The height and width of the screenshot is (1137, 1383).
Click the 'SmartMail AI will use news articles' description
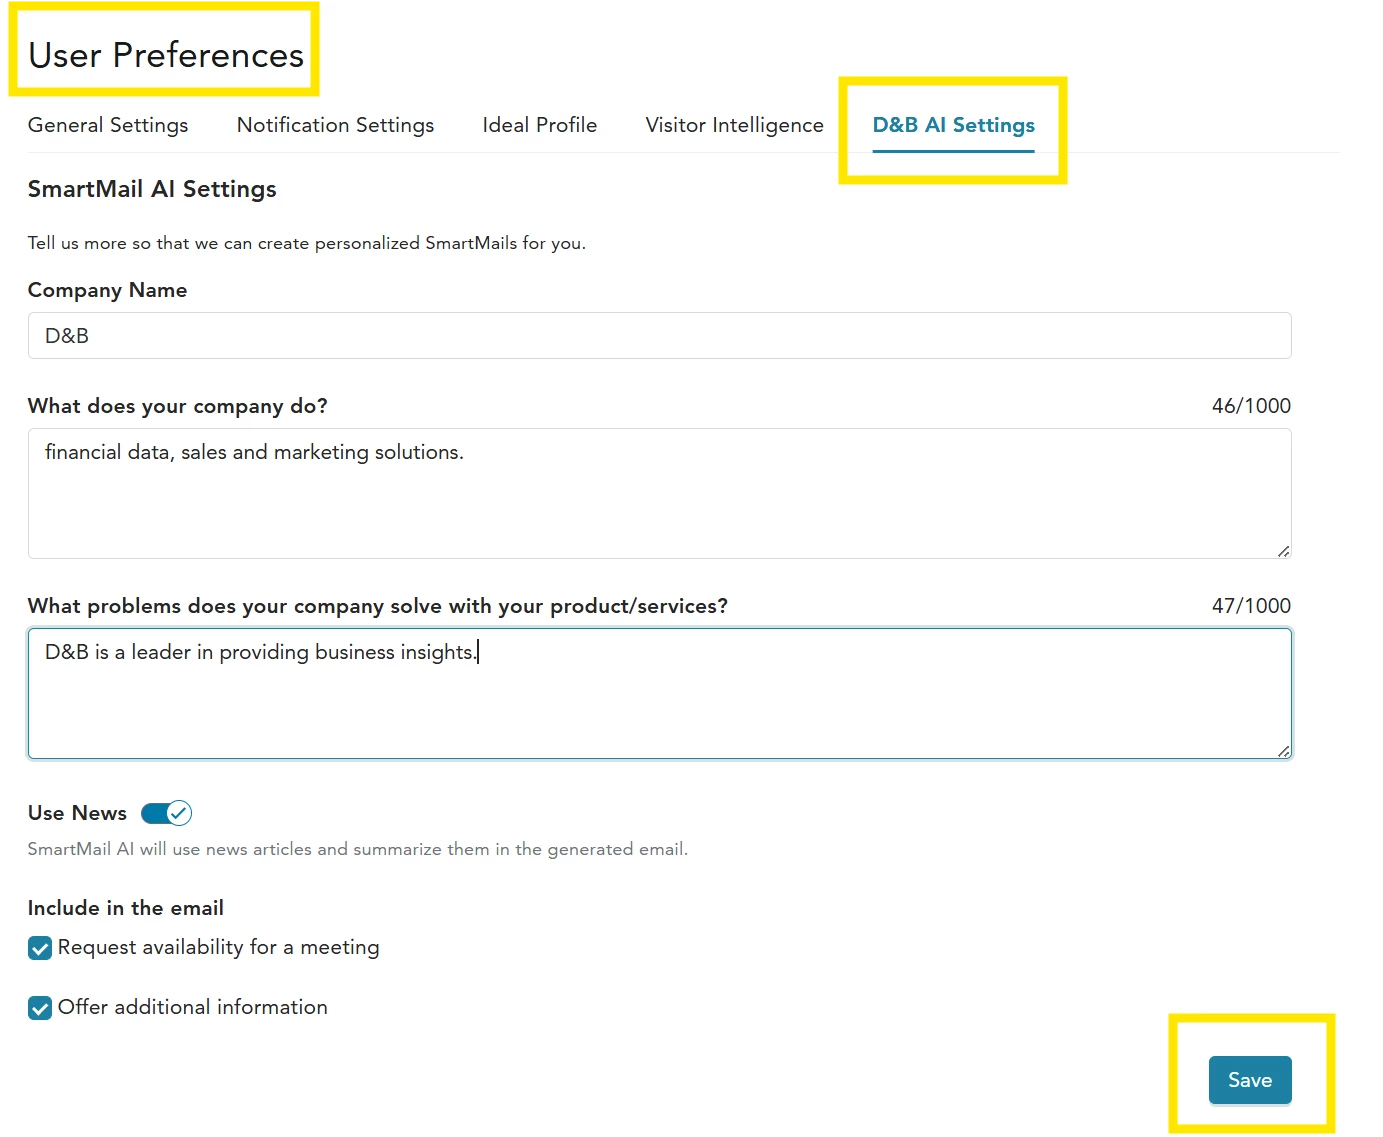click(x=358, y=849)
